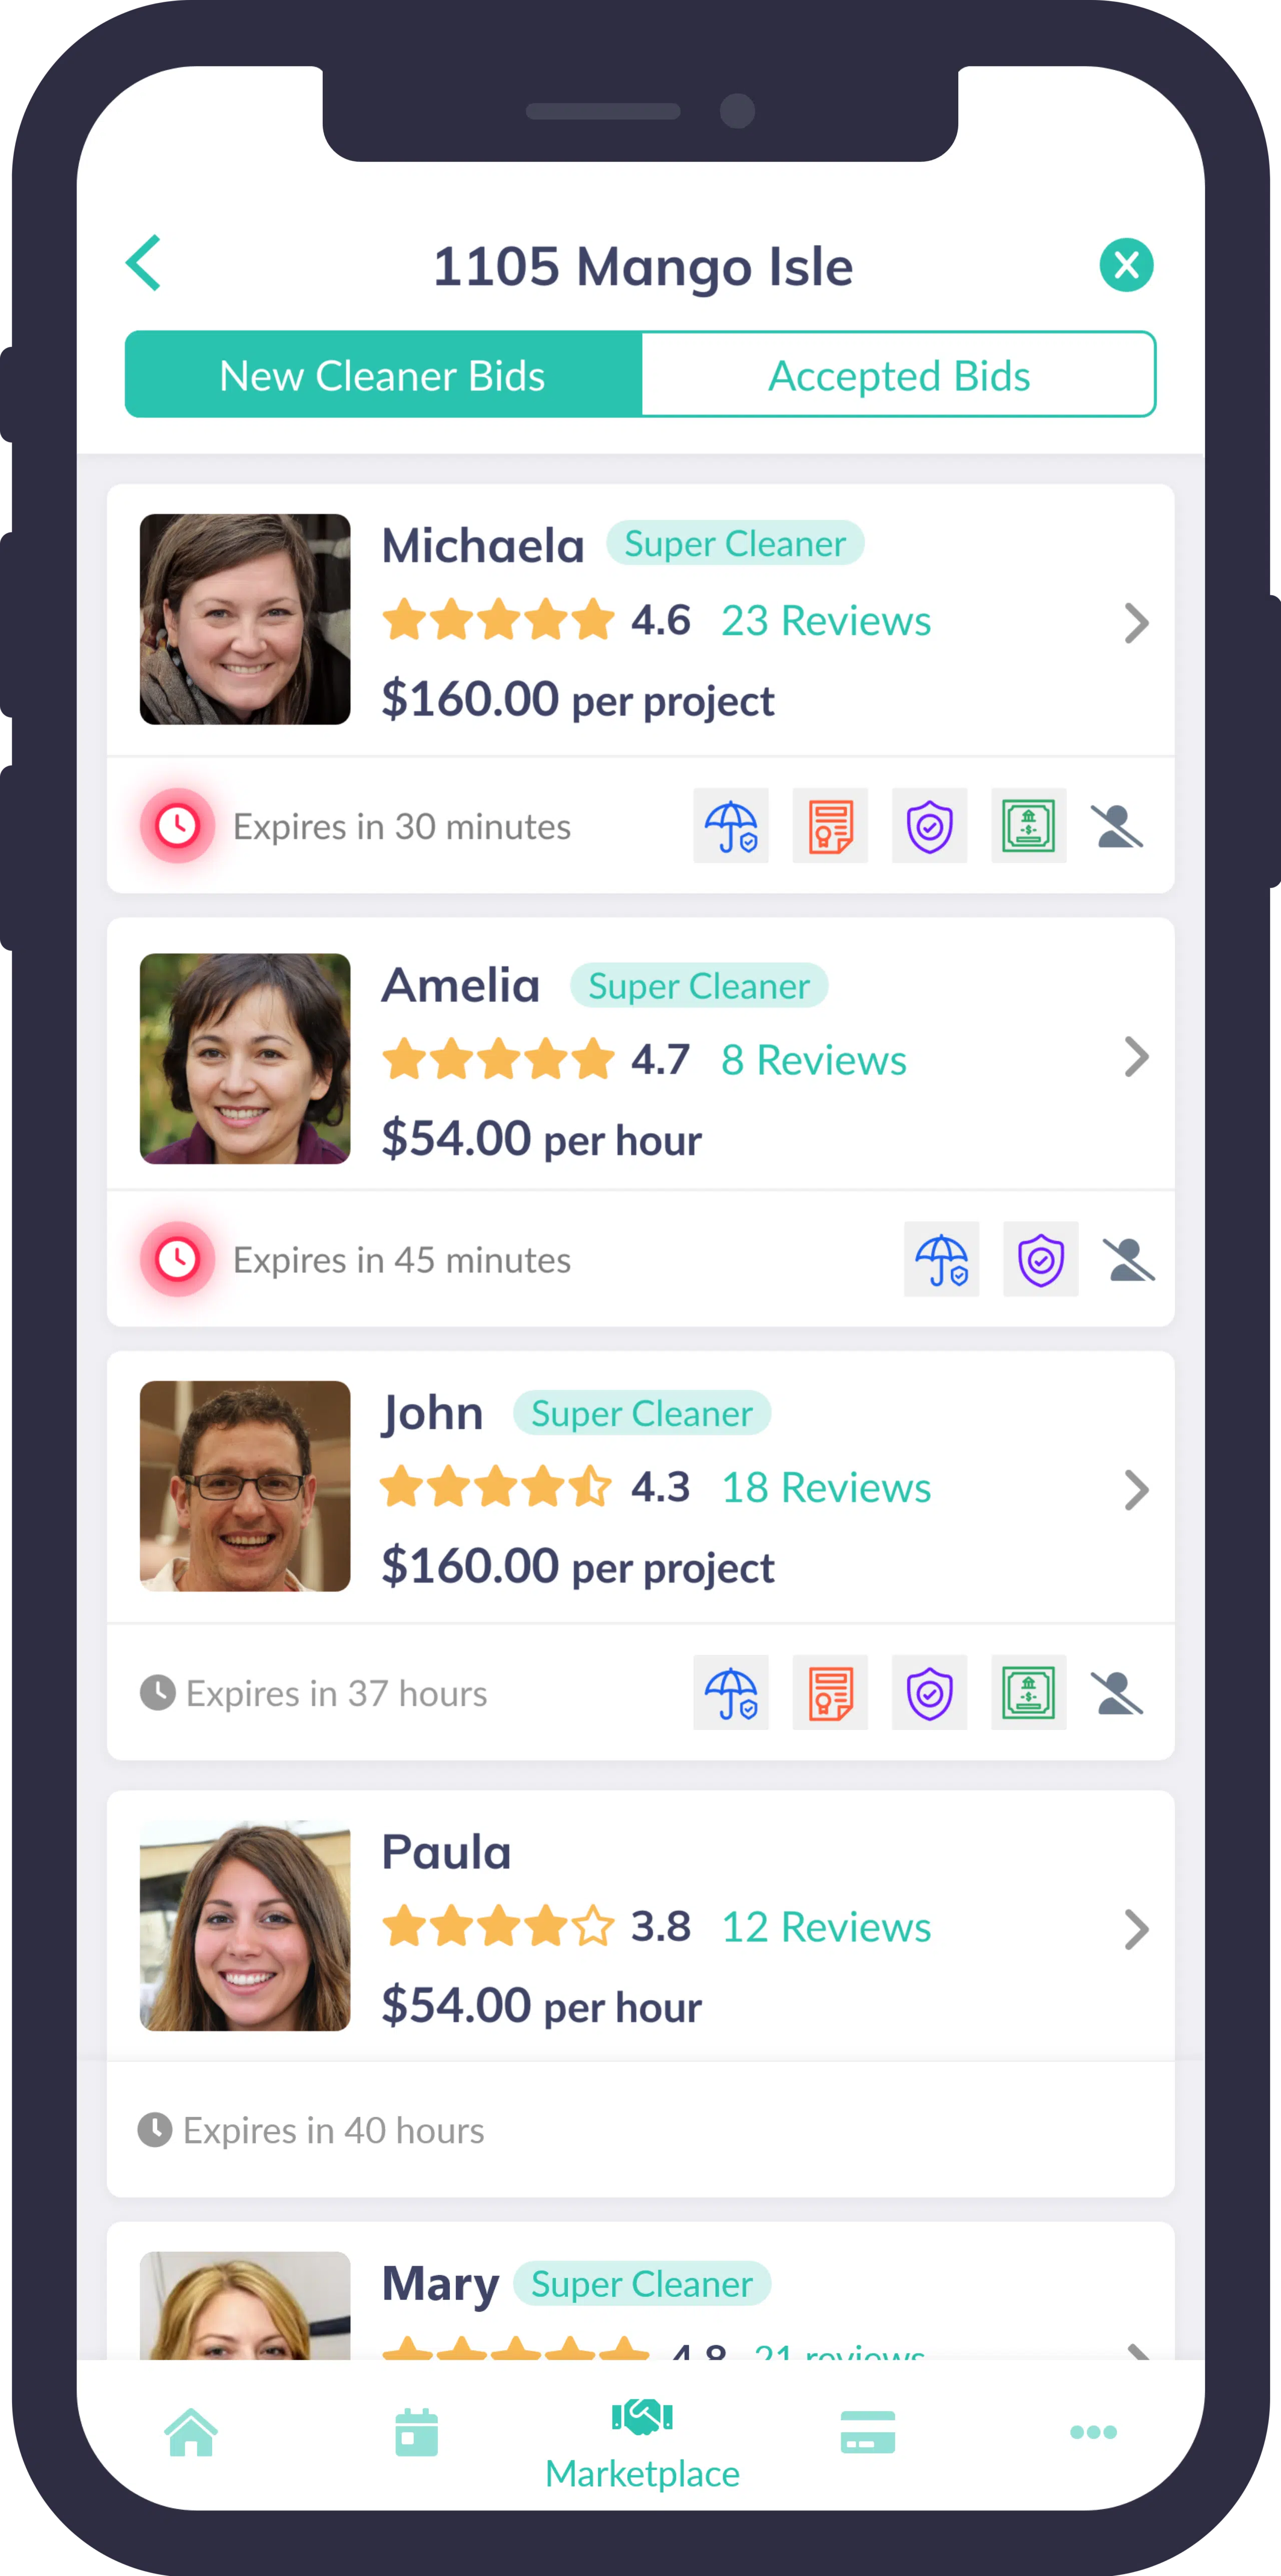Screen dimensions: 1281x2576
Task: Tap John's purple shield badge
Action: point(929,1693)
